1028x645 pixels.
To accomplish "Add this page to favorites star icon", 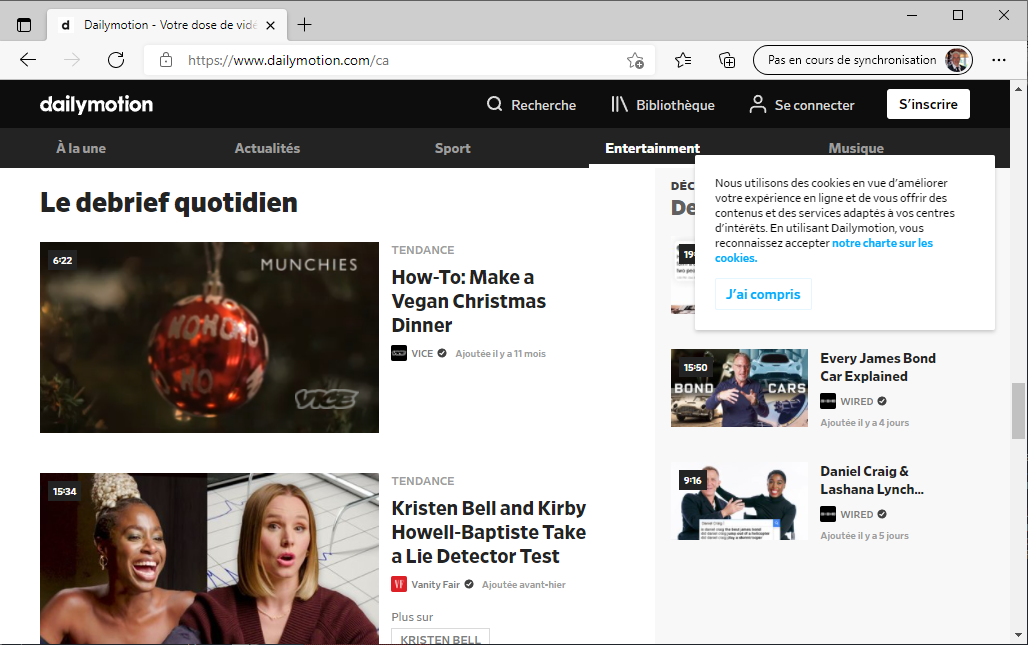I will click(x=635, y=60).
